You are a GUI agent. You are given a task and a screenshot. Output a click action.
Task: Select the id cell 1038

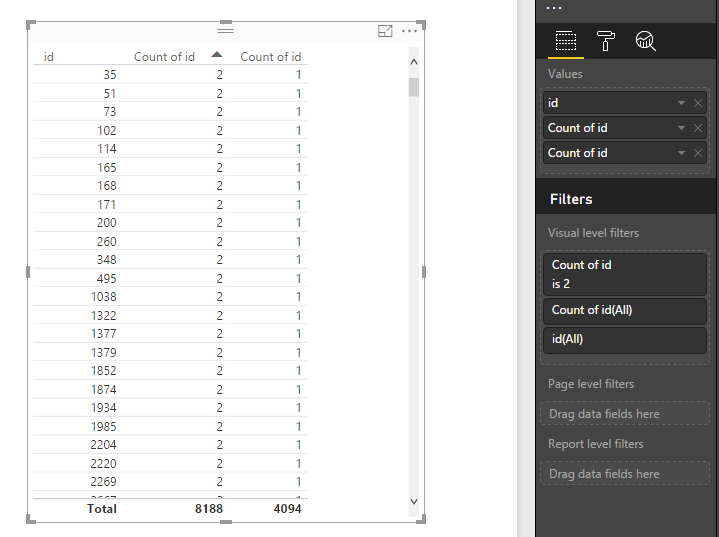104,297
